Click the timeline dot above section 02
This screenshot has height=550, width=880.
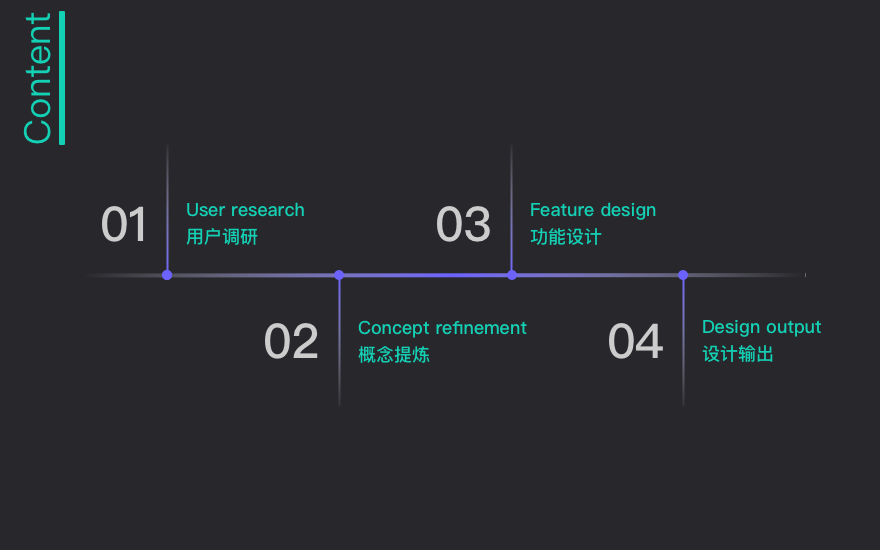coord(339,275)
